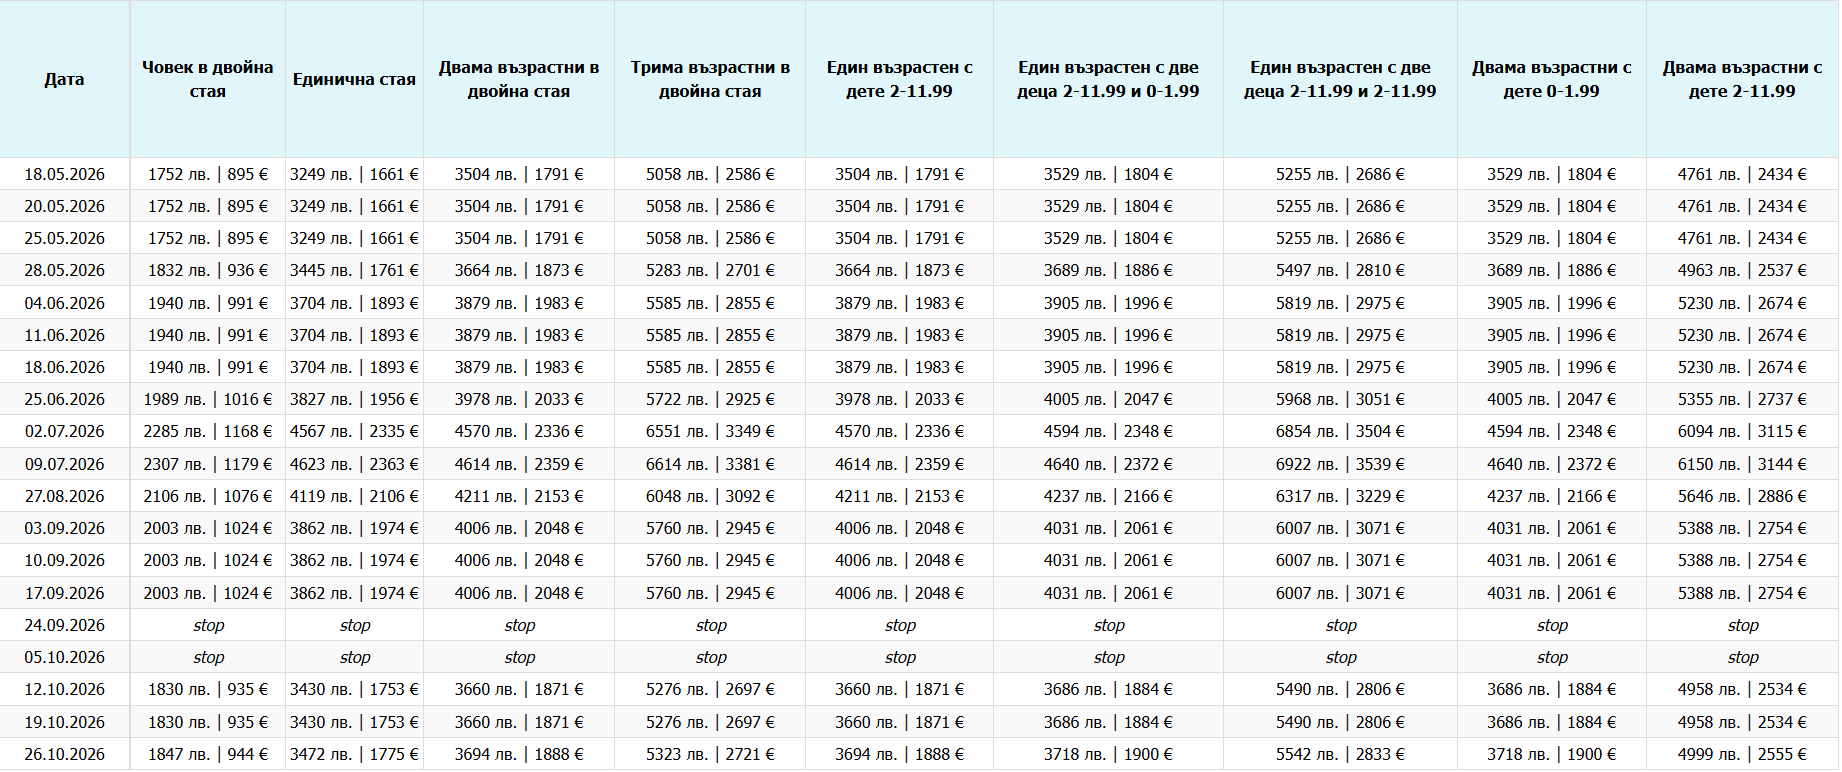Click the price 4999 лв. | 2555 €
The width and height of the screenshot is (1842, 772).
pos(1742,754)
